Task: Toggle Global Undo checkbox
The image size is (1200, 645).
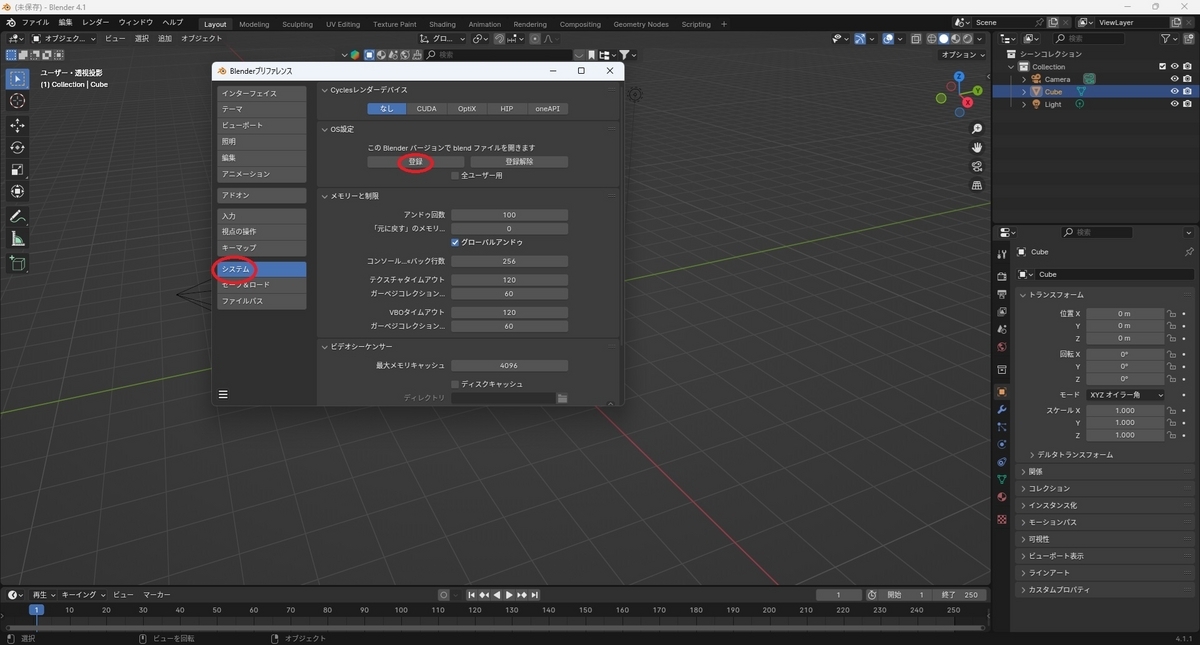Action: (455, 242)
